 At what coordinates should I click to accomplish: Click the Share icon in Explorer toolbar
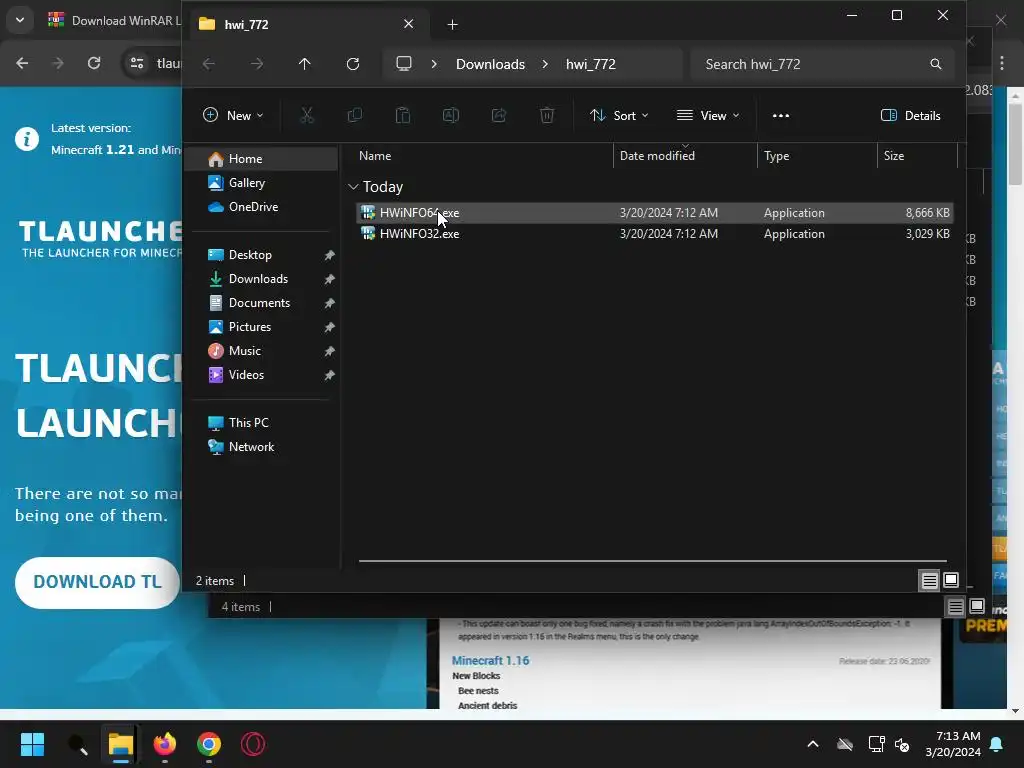[499, 116]
